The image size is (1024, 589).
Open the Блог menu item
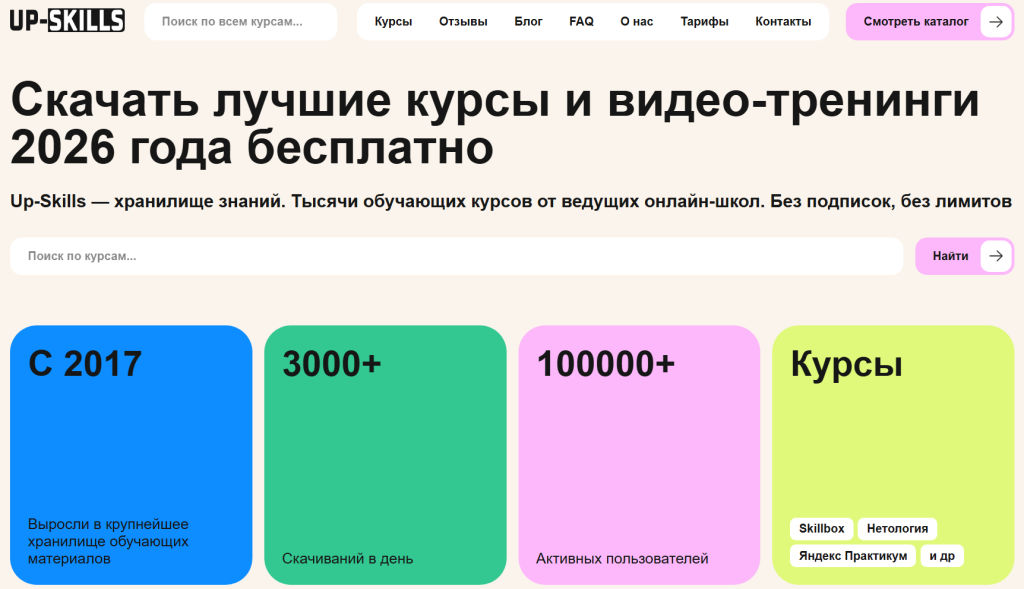coord(529,21)
